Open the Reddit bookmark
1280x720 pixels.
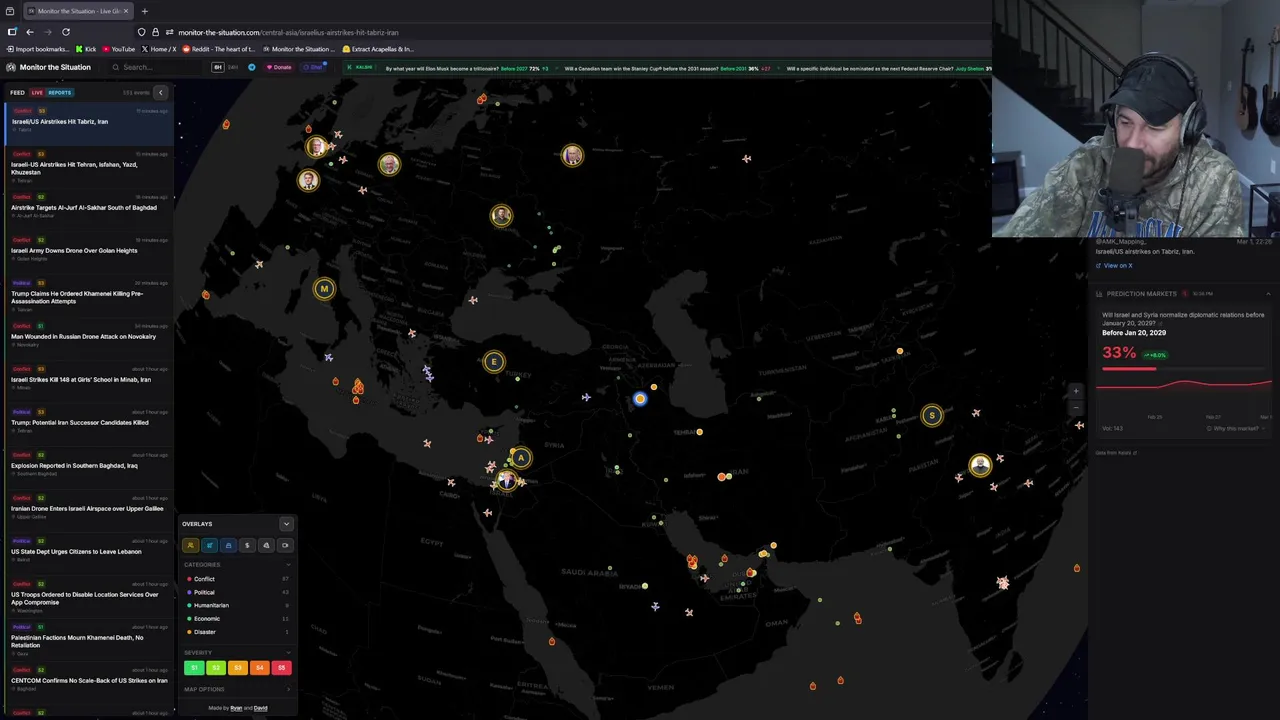218,49
